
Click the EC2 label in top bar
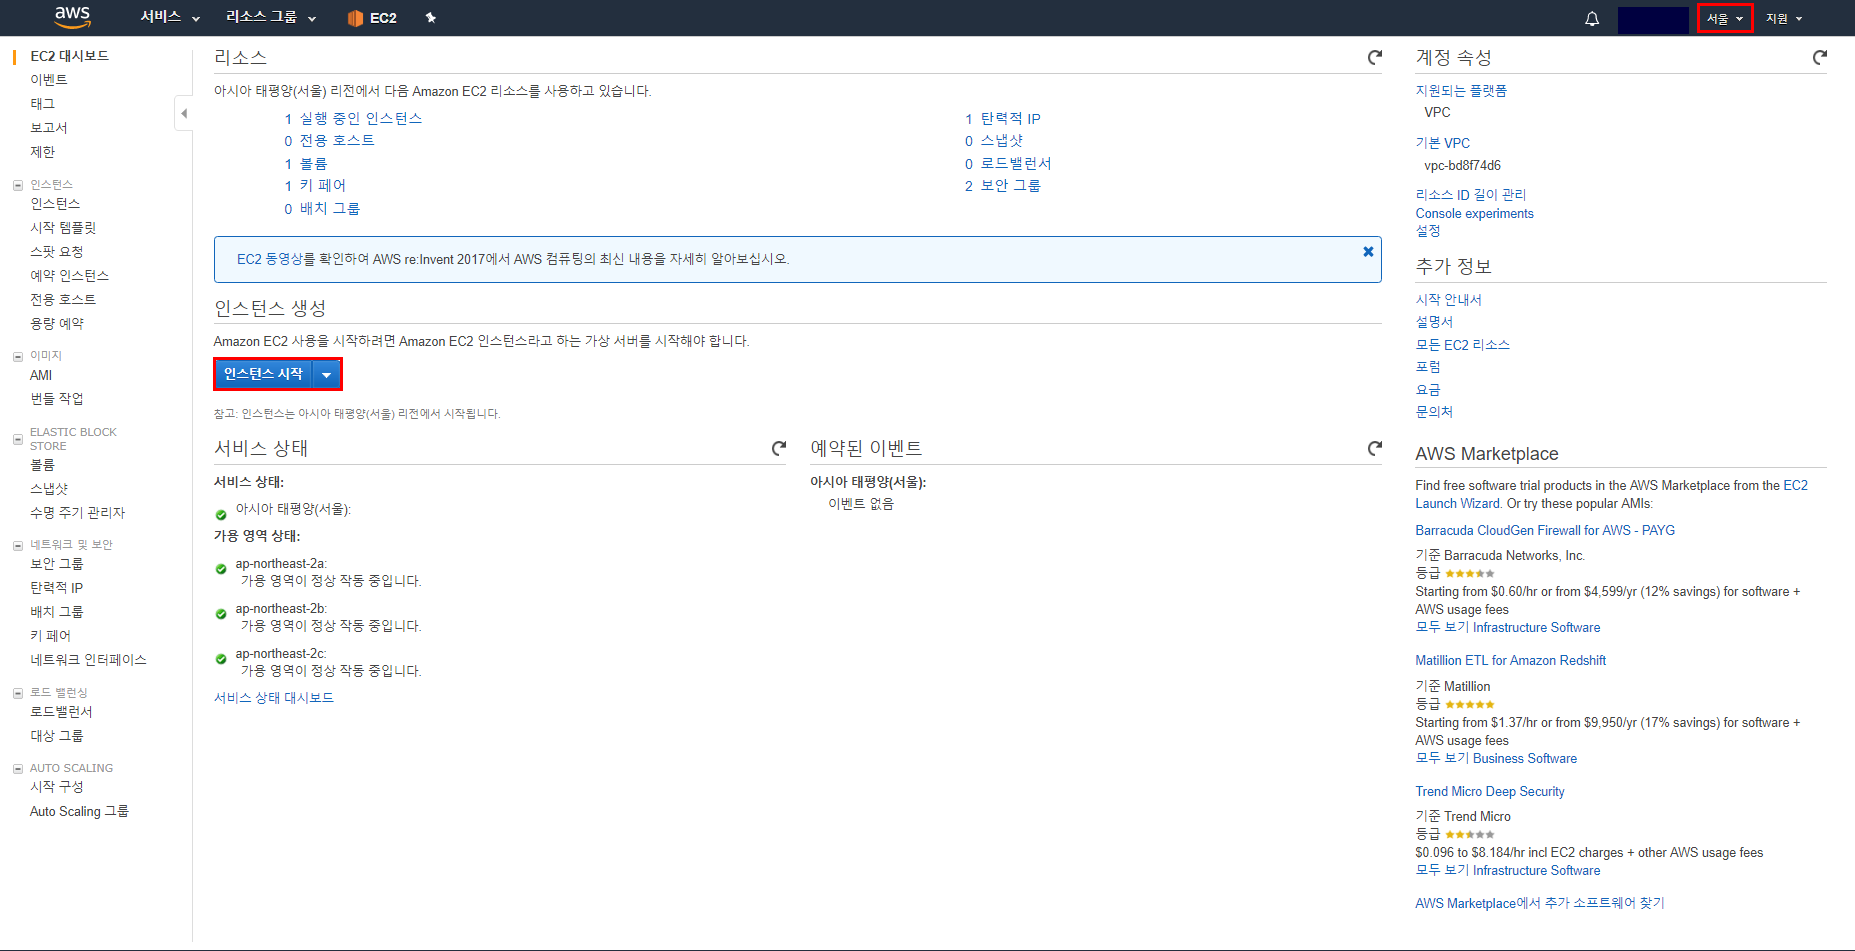(x=383, y=18)
